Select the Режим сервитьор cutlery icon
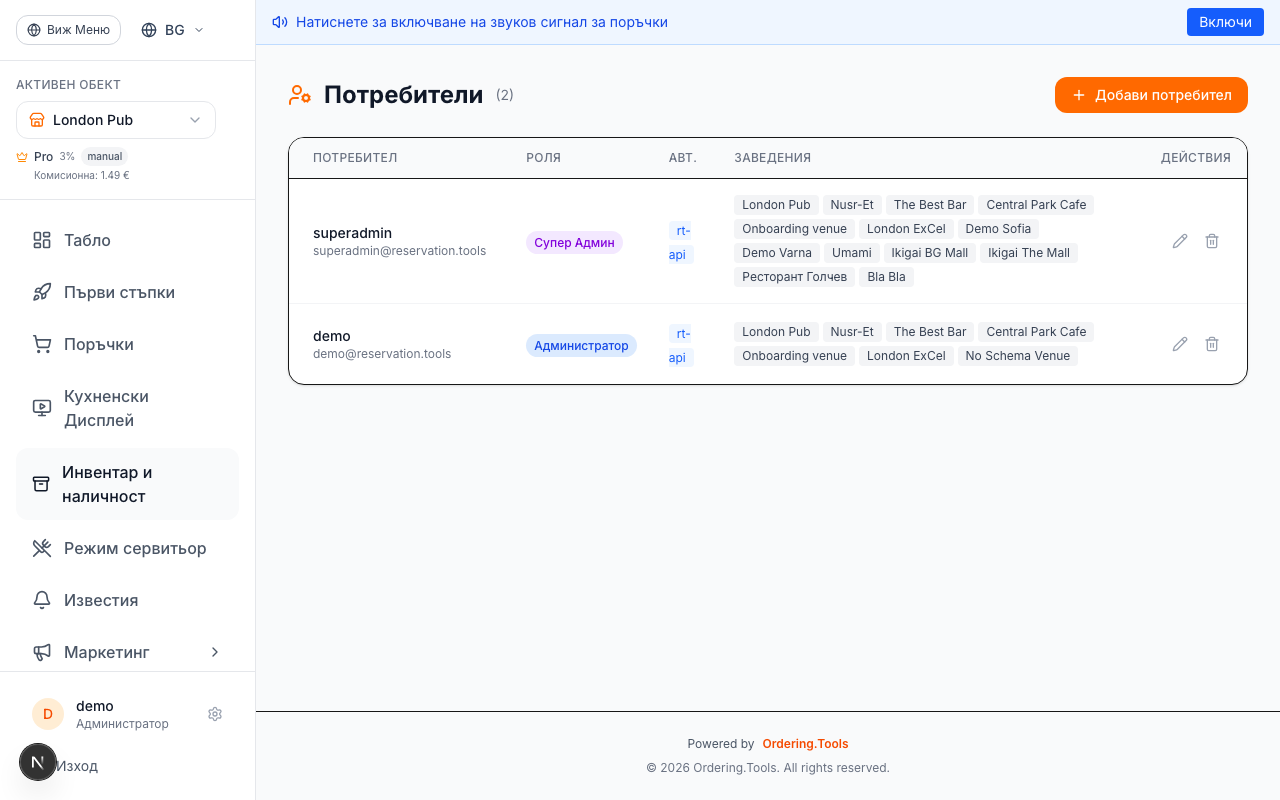Image resolution: width=1280 pixels, height=800 pixels. click(41, 548)
